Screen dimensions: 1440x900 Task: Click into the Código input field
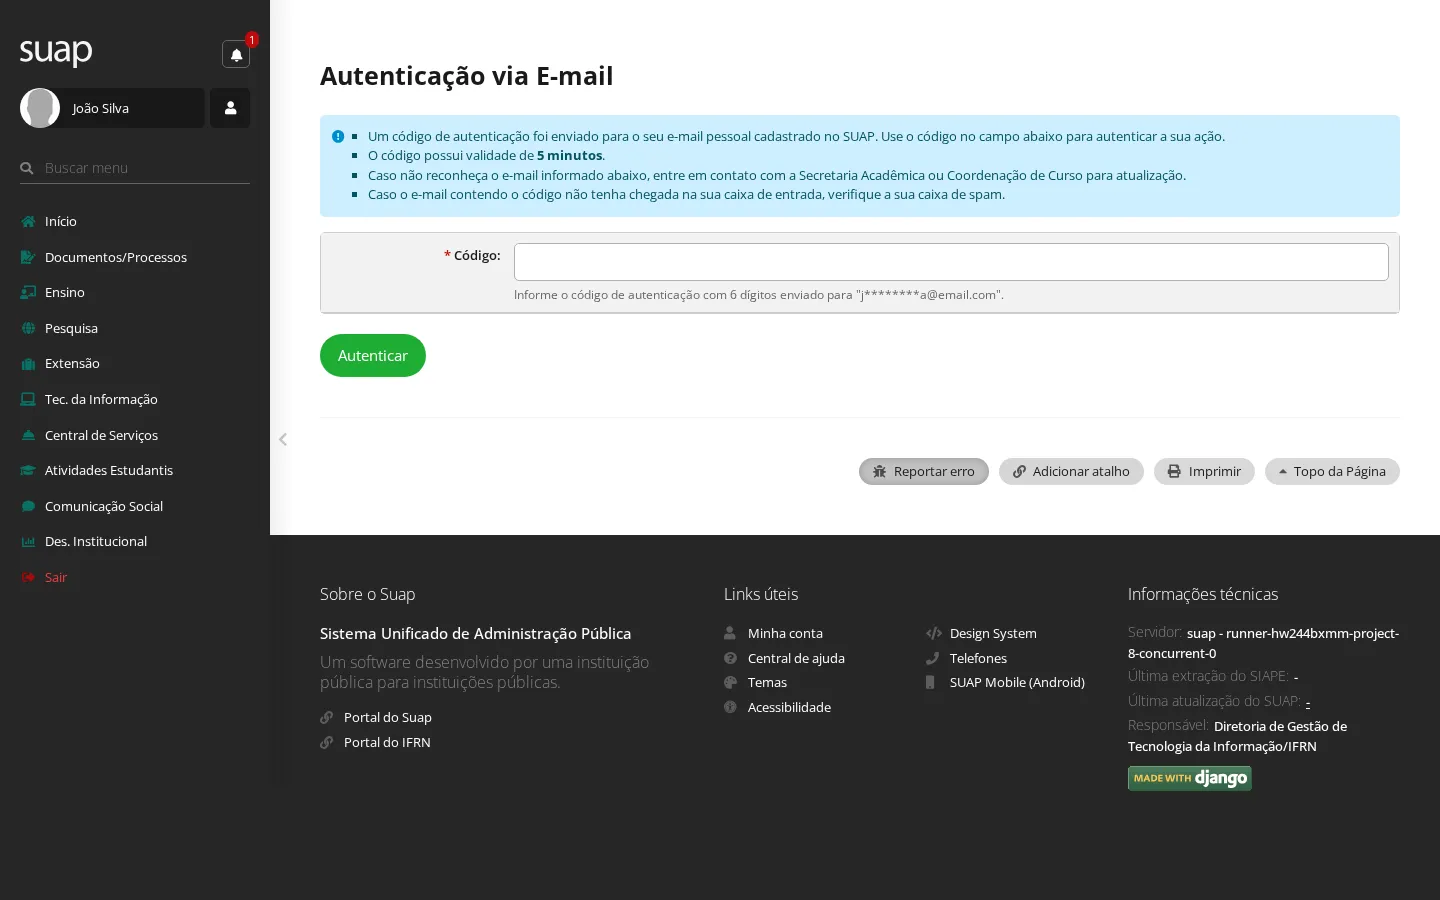click(951, 262)
